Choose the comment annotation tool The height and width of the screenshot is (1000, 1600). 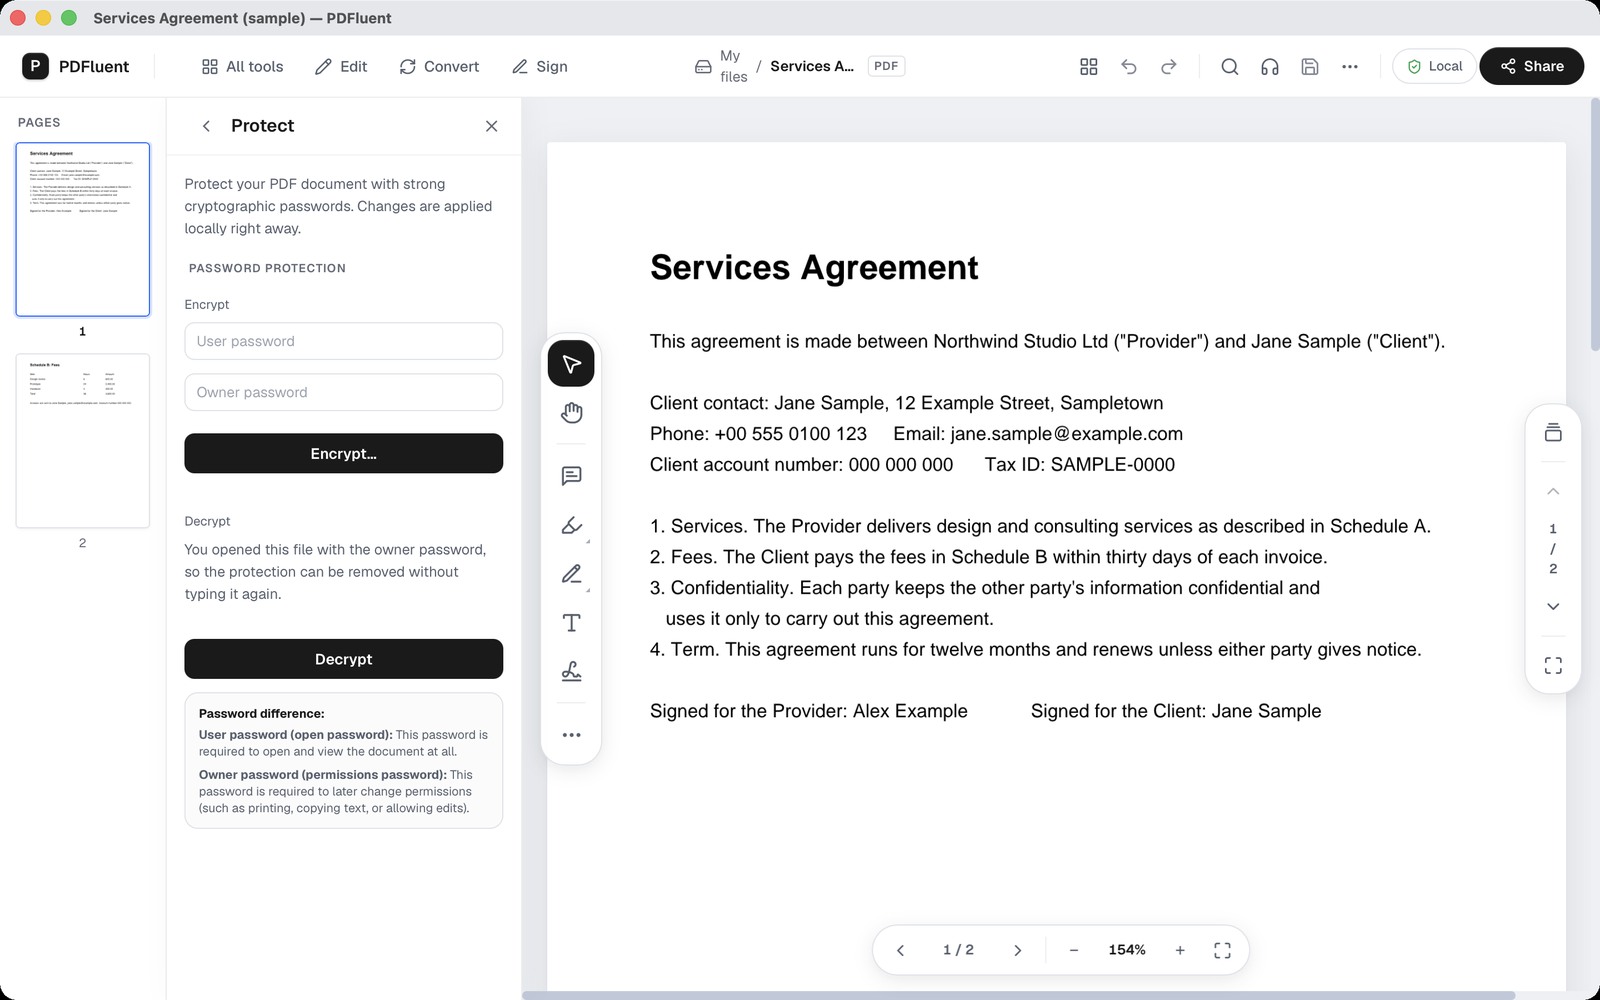click(571, 476)
